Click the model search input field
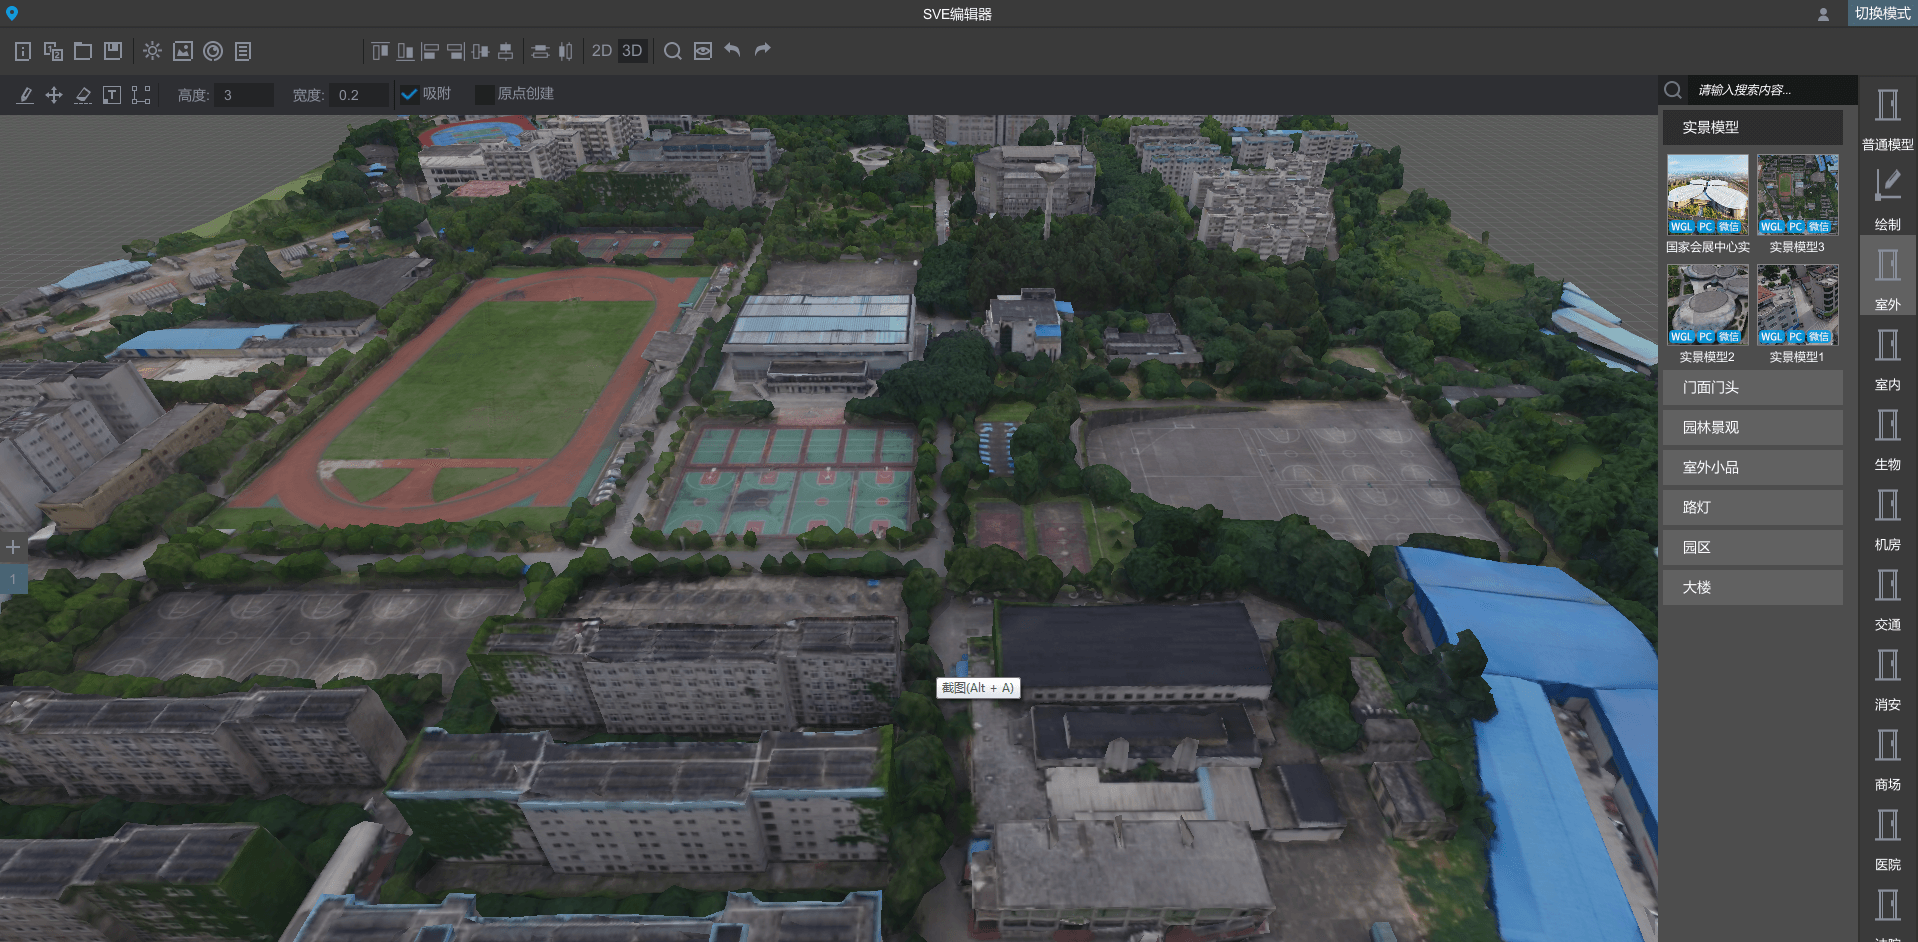This screenshot has height=942, width=1918. click(1770, 90)
